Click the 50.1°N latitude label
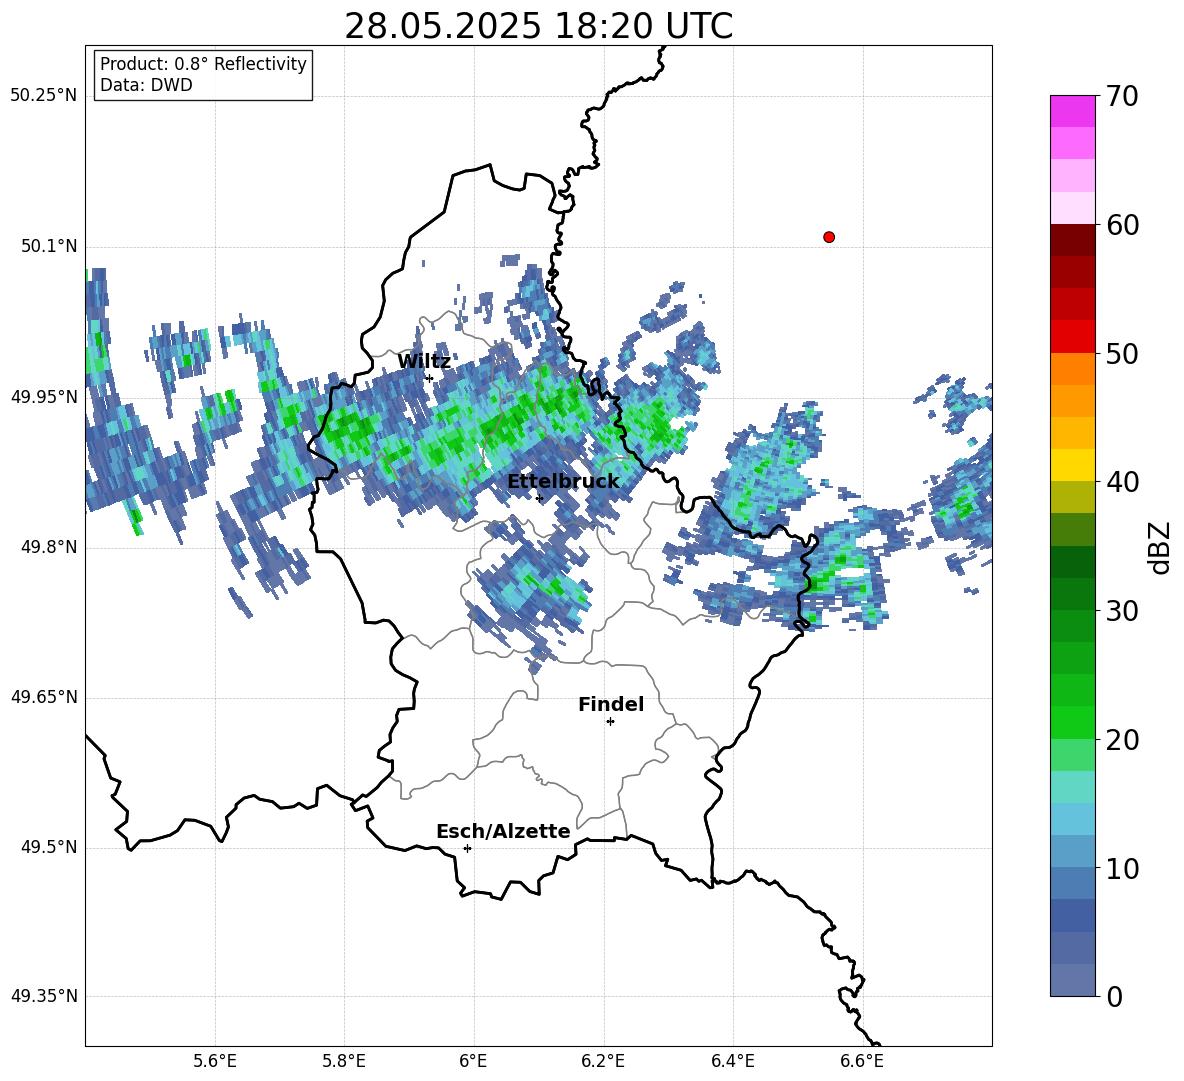 [x=50, y=246]
